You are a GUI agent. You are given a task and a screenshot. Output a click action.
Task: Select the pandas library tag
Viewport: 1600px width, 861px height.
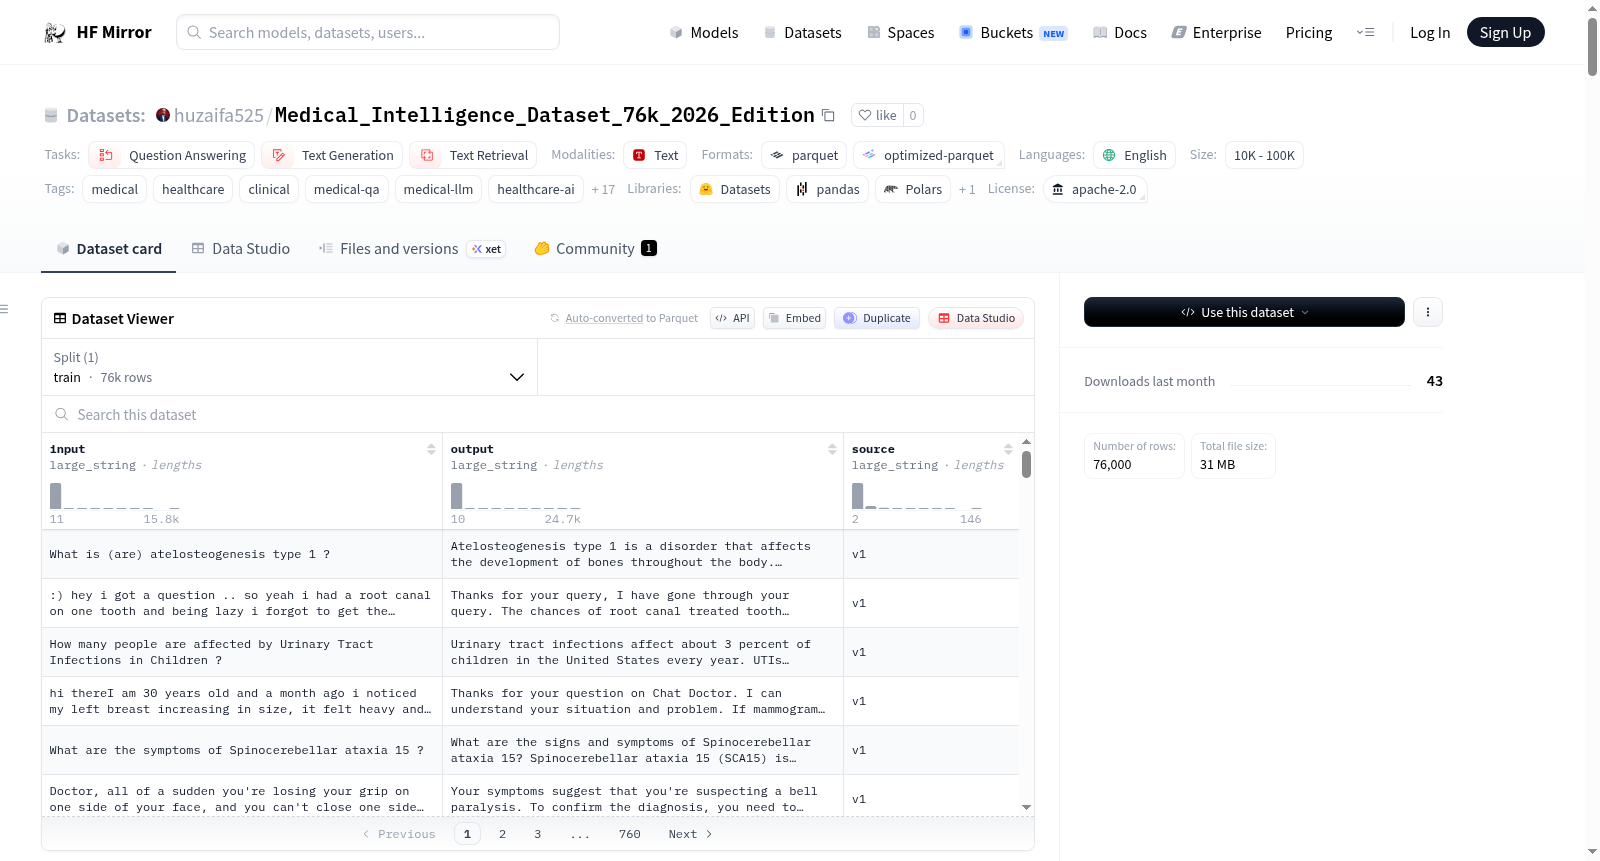tap(828, 189)
